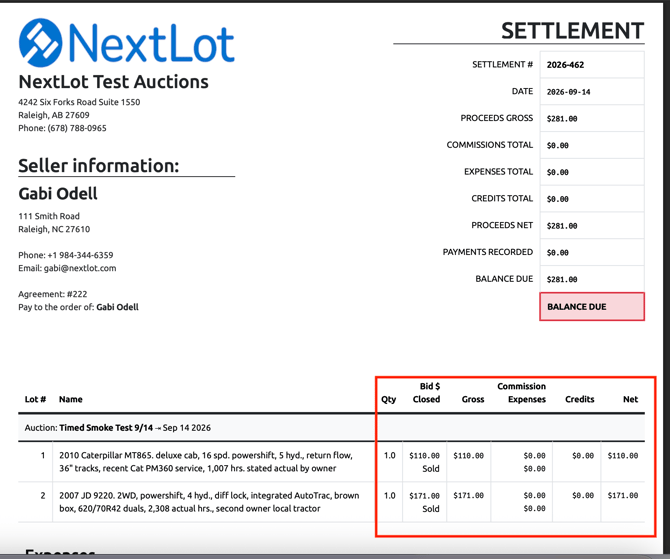Click the Seller information heading

(x=99, y=165)
